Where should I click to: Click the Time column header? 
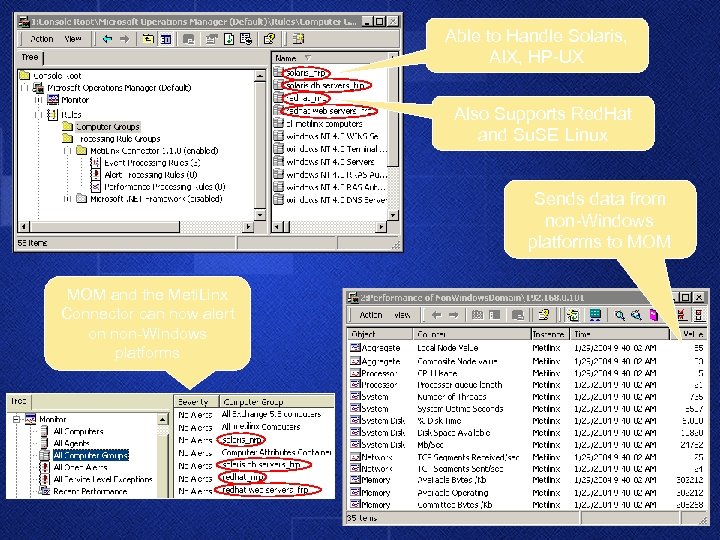click(619, 334)
